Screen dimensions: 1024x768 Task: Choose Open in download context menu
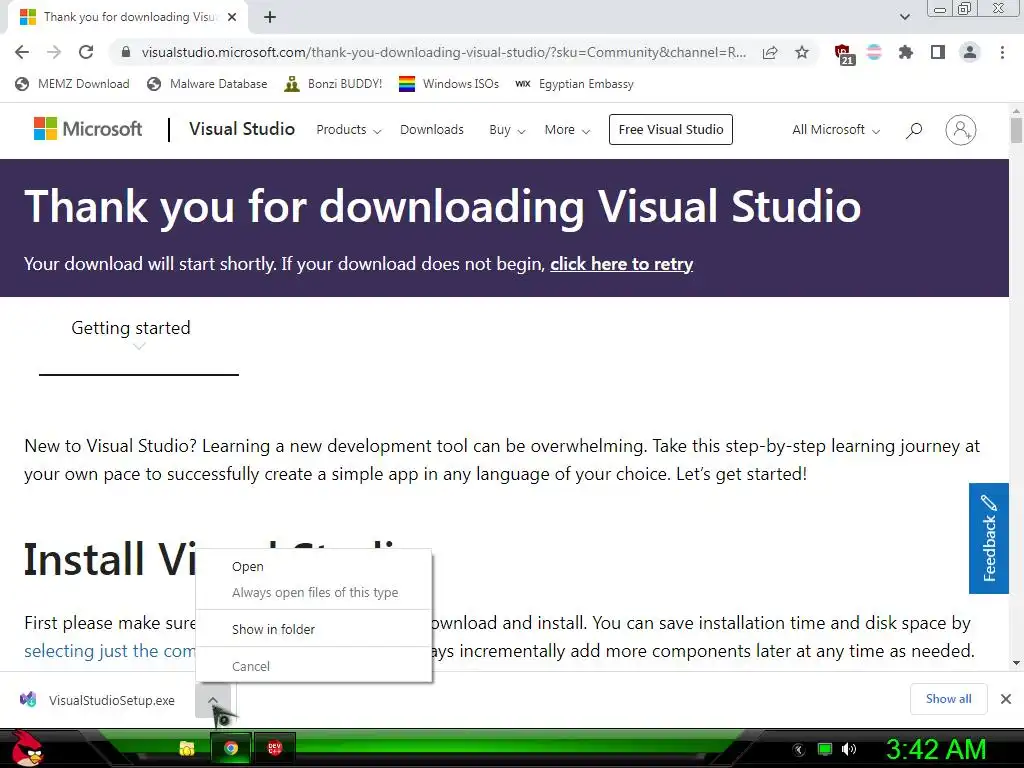tap(313, 566)
